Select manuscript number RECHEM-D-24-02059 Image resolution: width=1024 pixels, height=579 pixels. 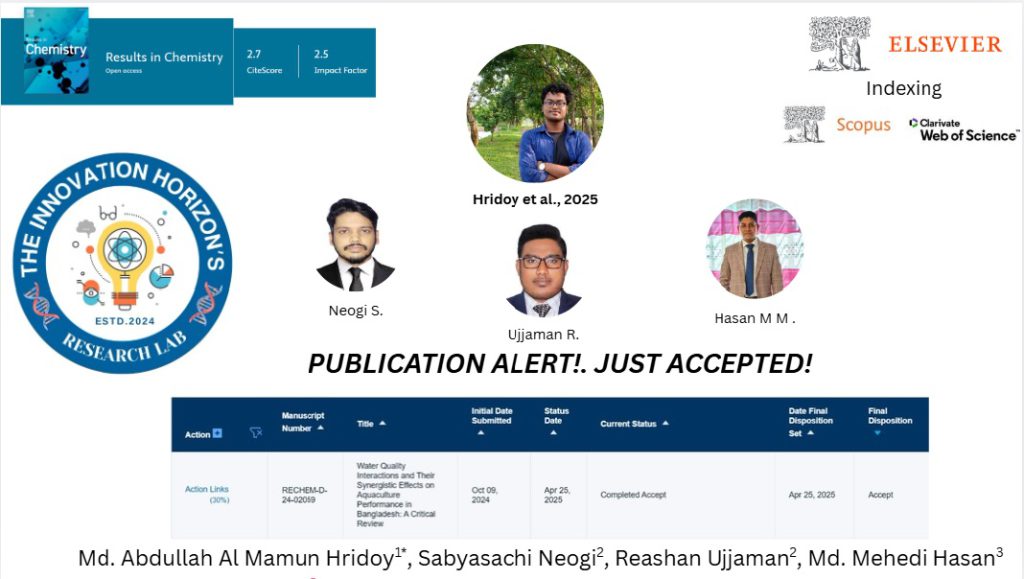(x=304, y=495)
